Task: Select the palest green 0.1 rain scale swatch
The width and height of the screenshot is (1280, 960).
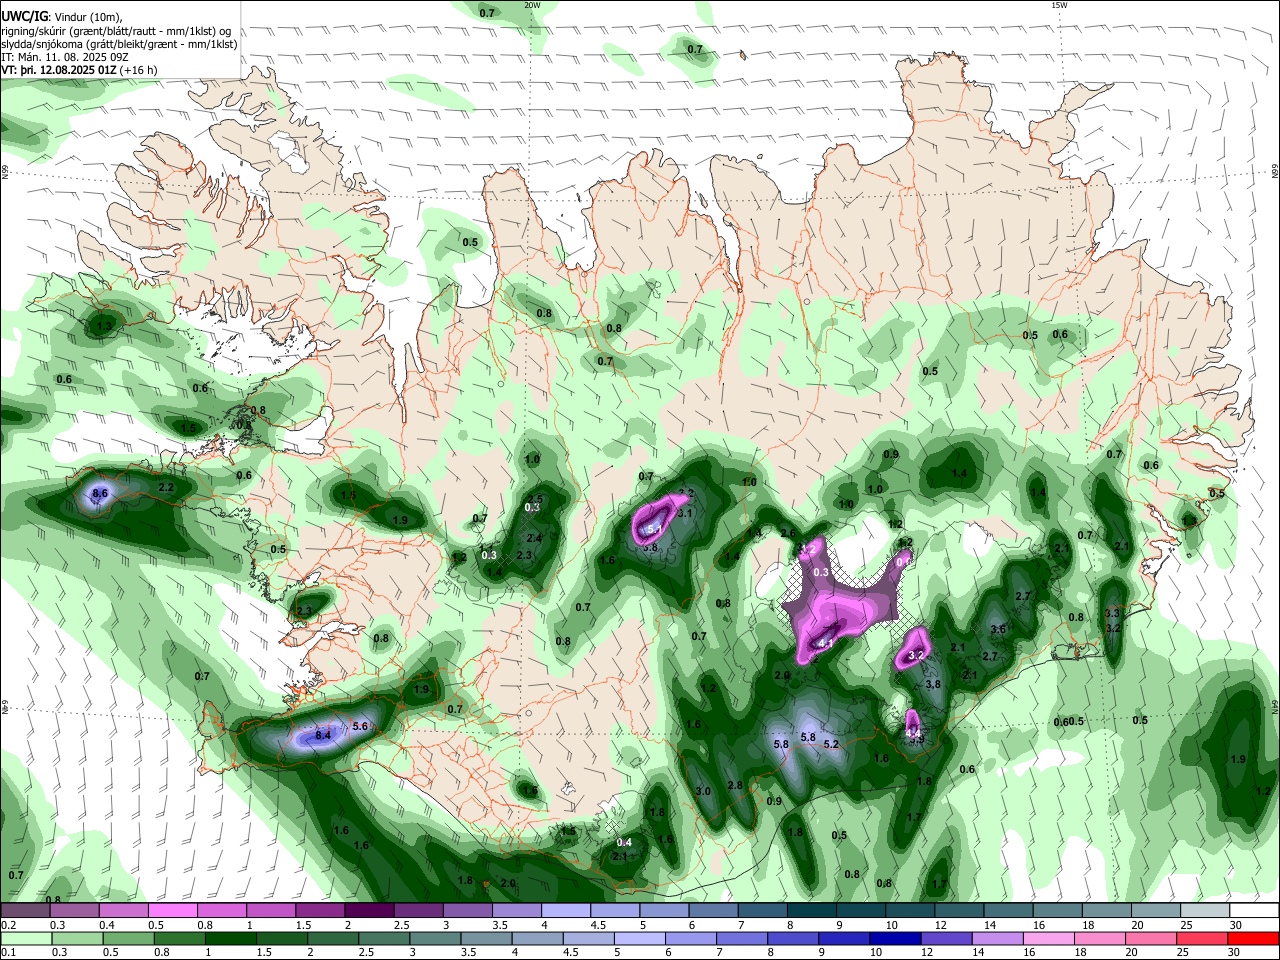Action: [x=25, y=938]
